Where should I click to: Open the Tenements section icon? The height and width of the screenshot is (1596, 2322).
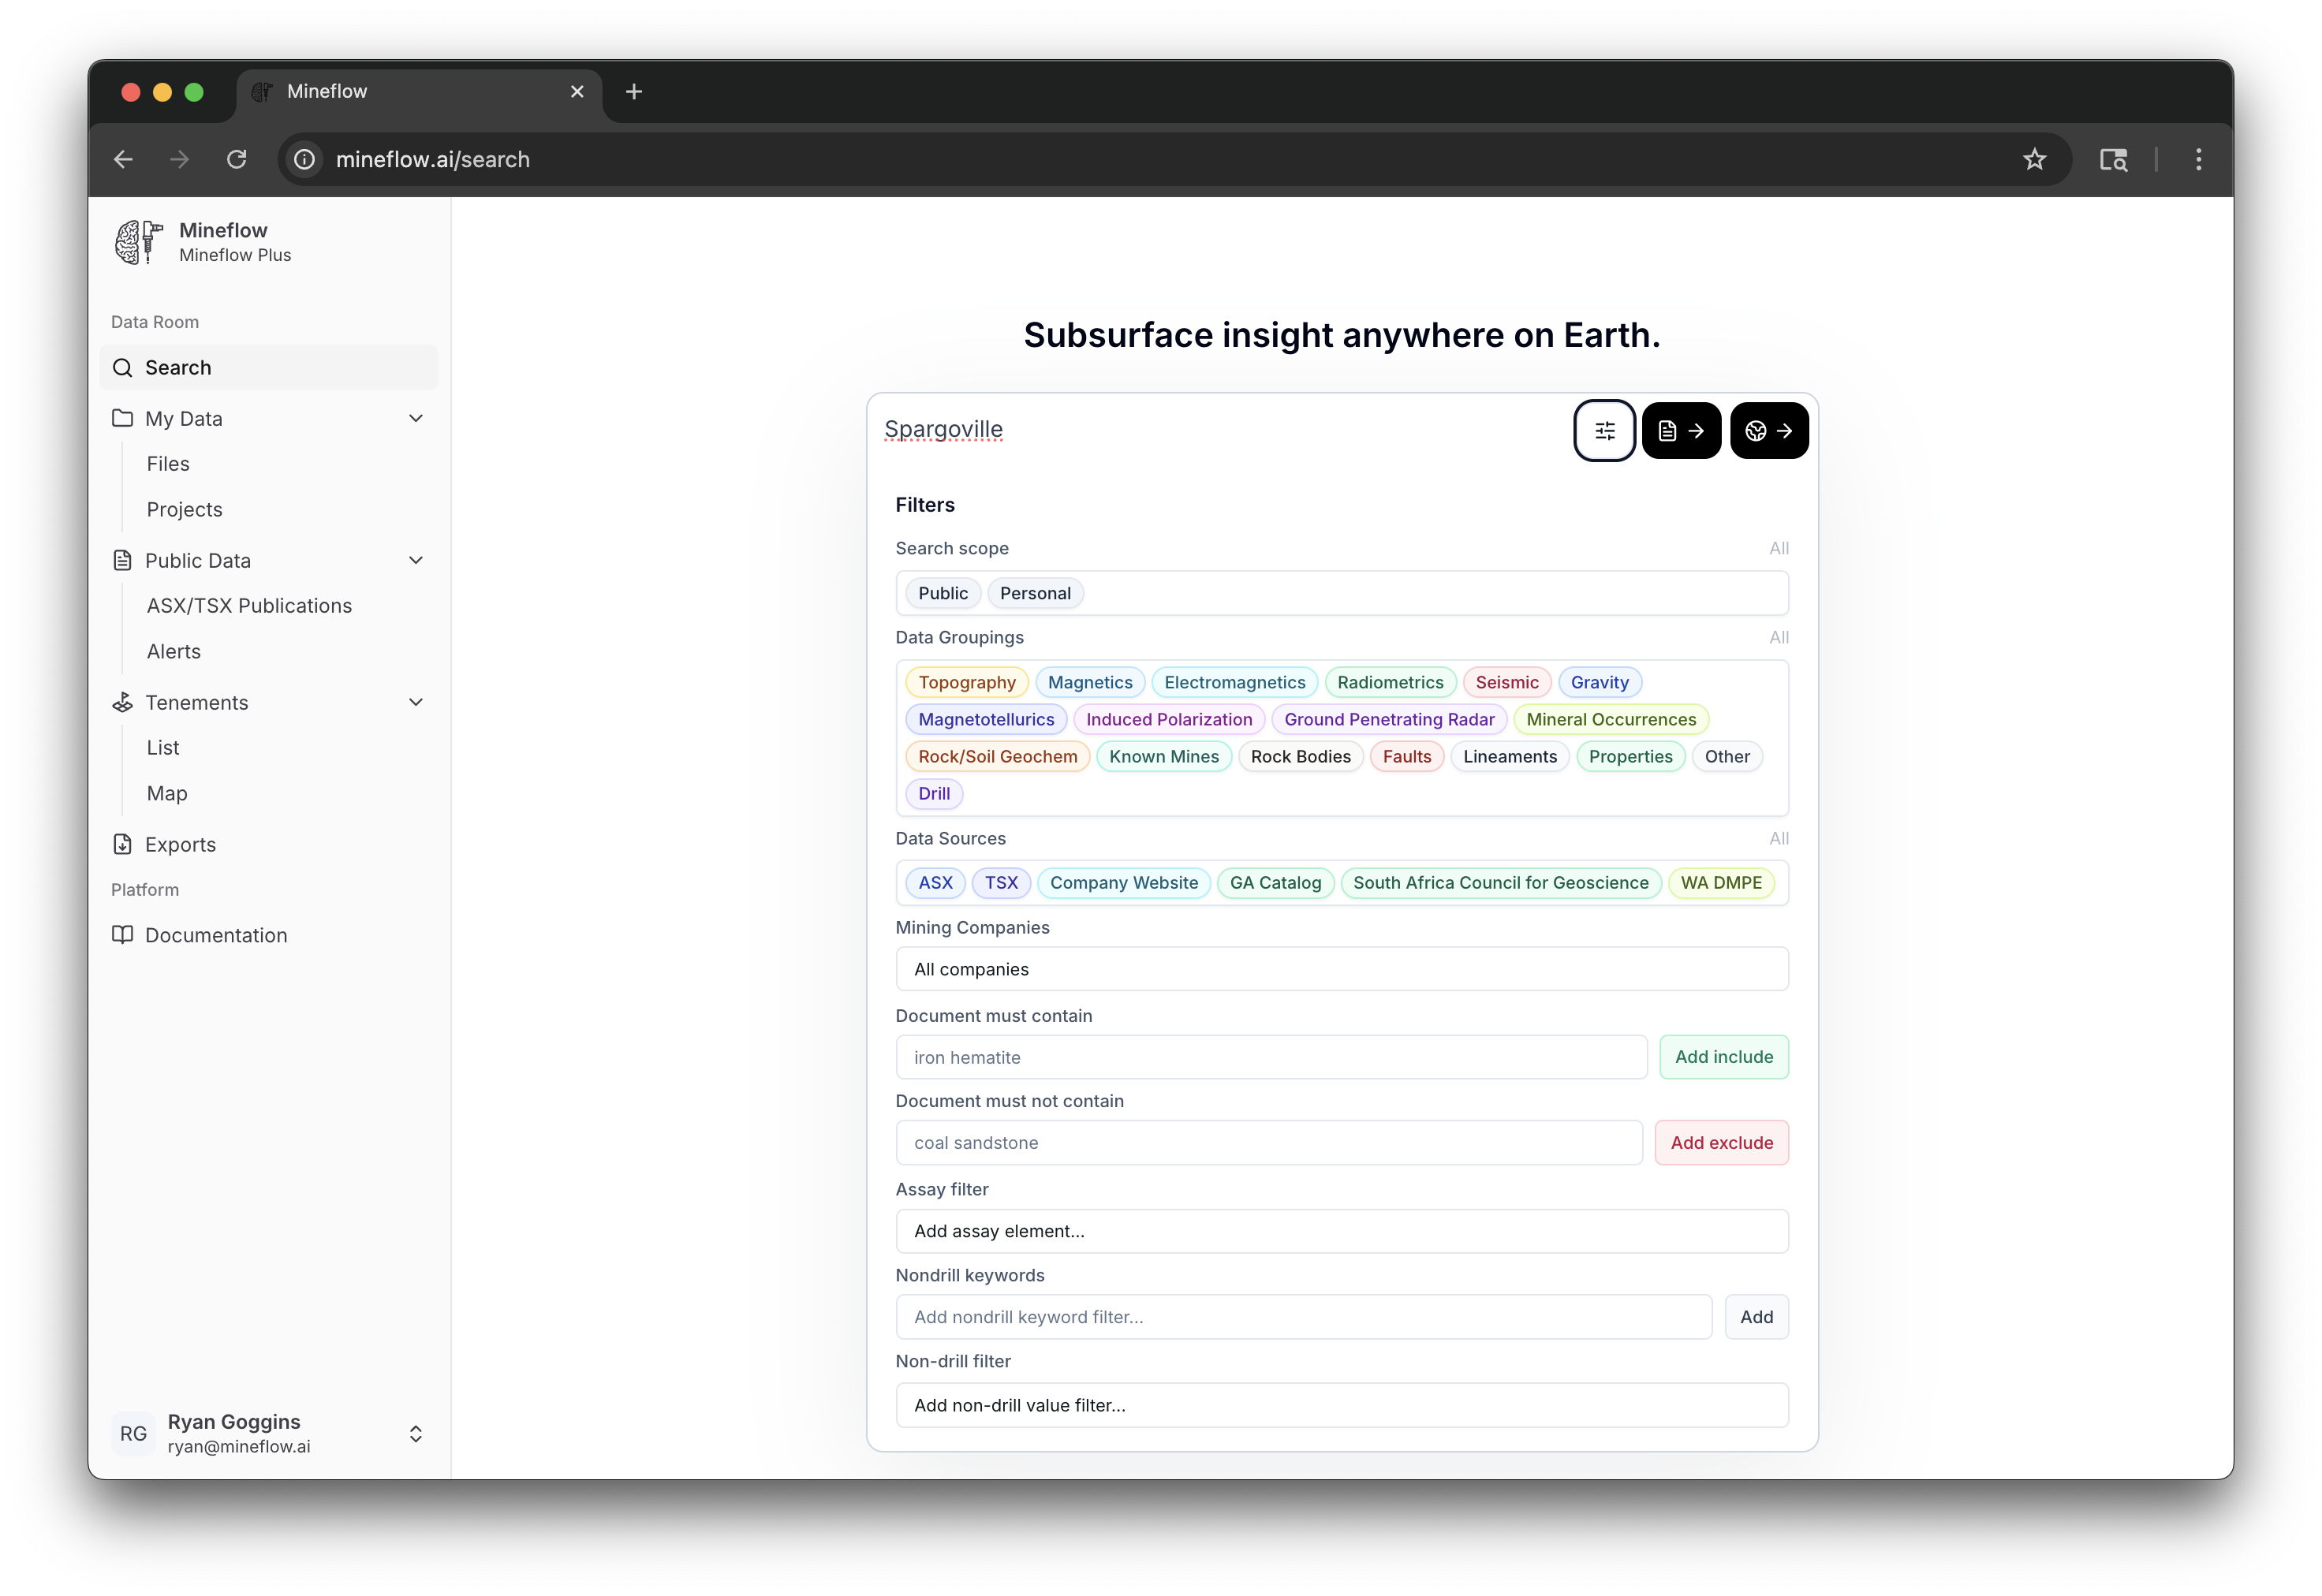click(x=122, y=702)
